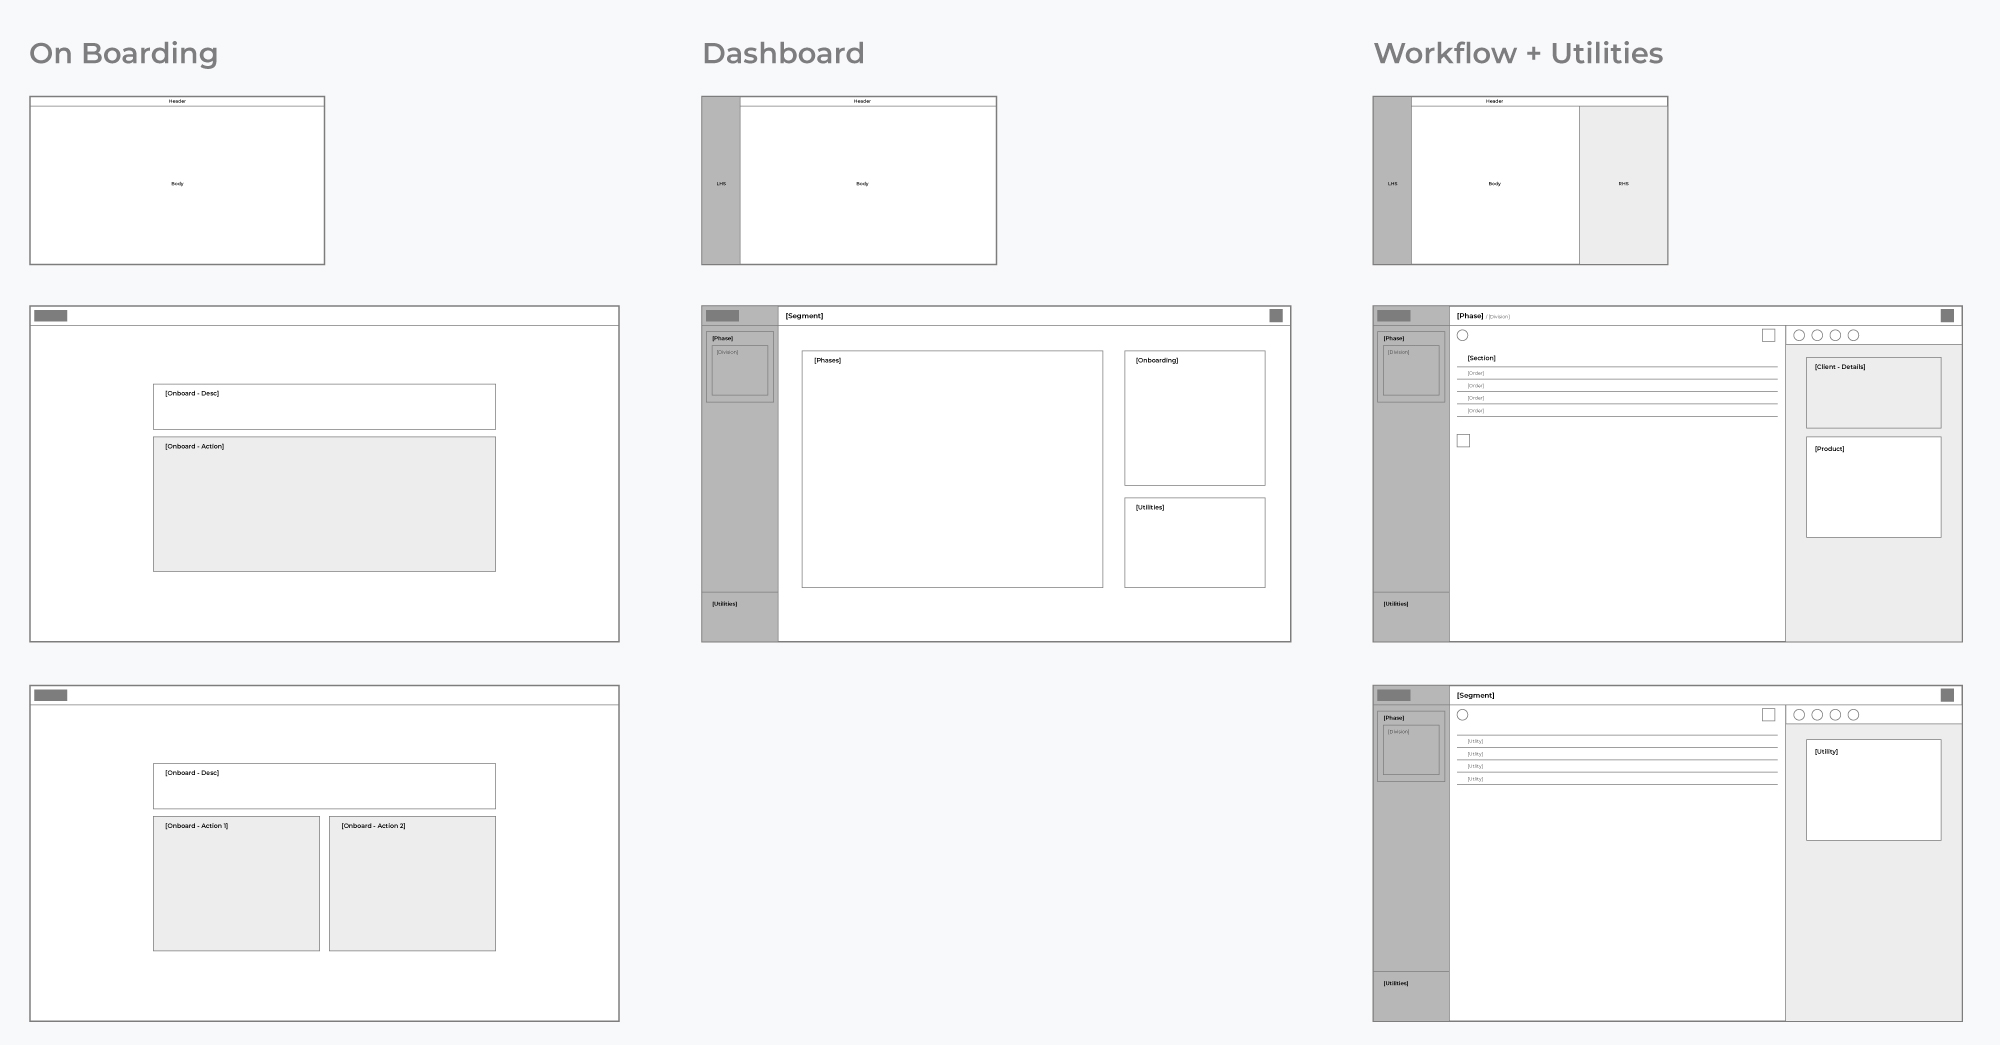Screen dimensions: 2000x1045
Task: Click gray square icon in Phase / Division header
Action: tap(1946, 316)
